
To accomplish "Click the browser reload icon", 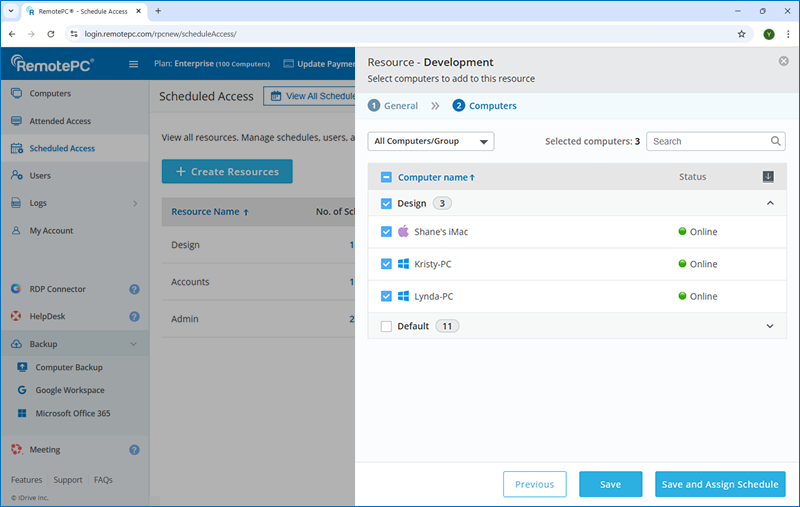I will click(x=51, y=33).
